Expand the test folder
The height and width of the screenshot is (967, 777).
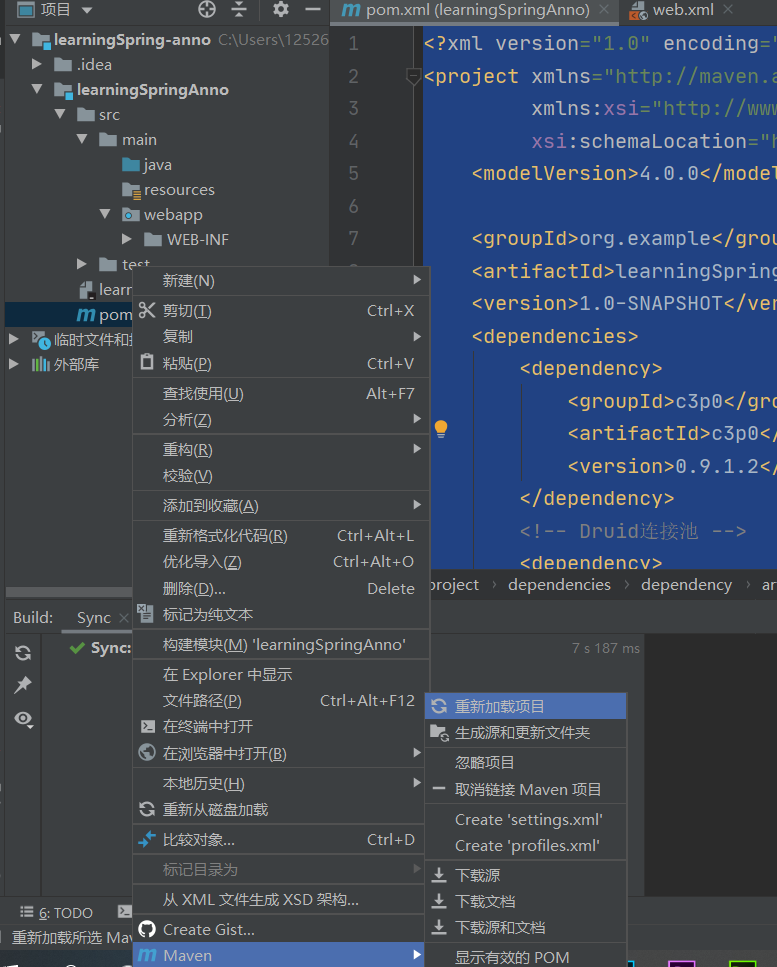click(x=81, y=264)
